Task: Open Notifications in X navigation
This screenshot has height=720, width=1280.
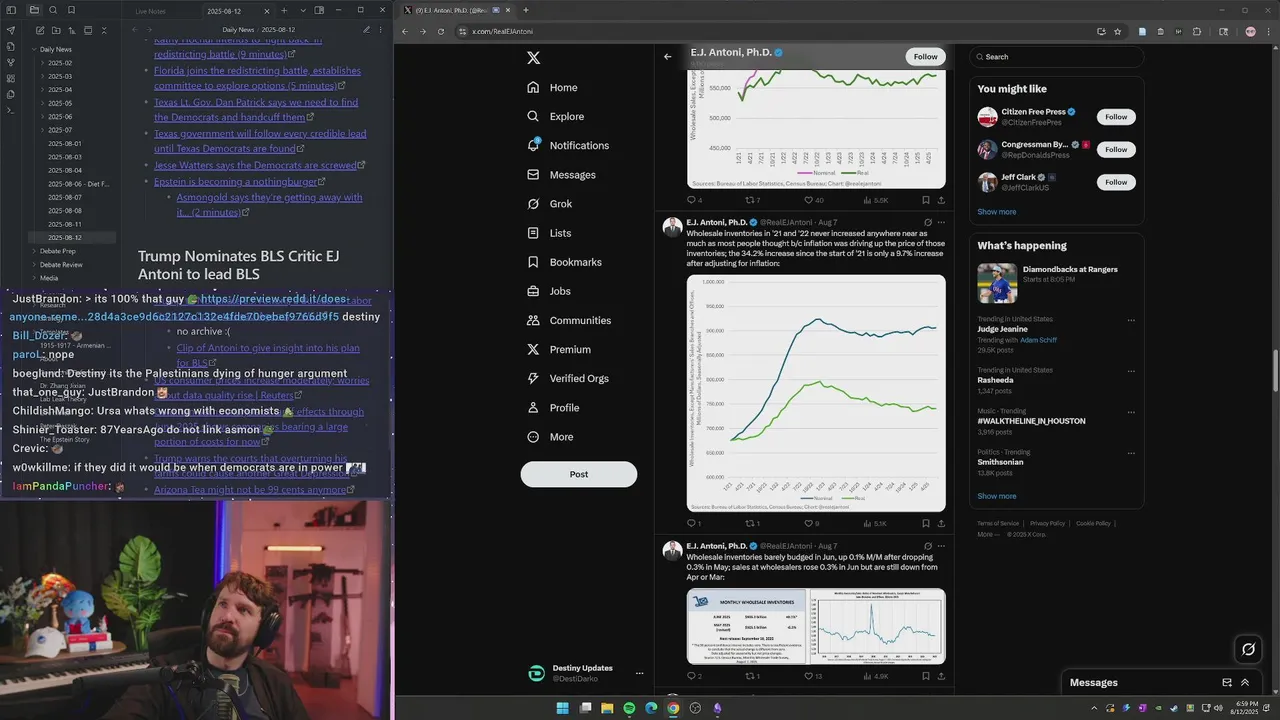Action: point(568,145)
